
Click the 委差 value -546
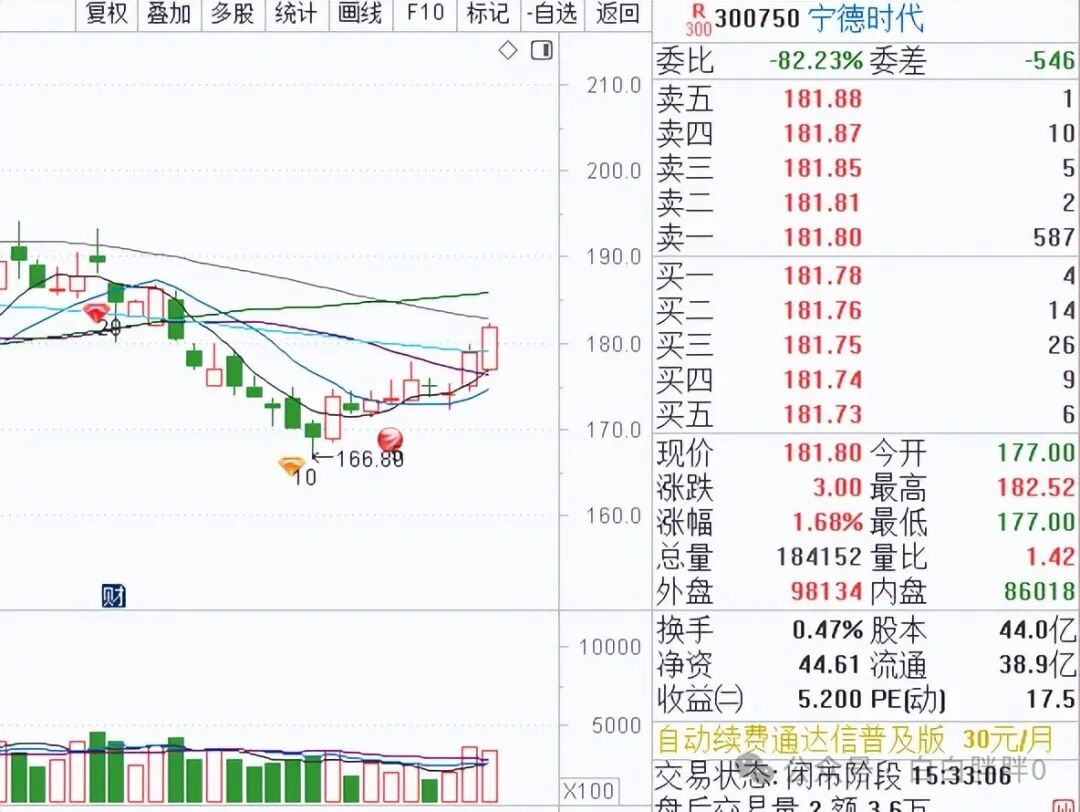(1050, 61)
